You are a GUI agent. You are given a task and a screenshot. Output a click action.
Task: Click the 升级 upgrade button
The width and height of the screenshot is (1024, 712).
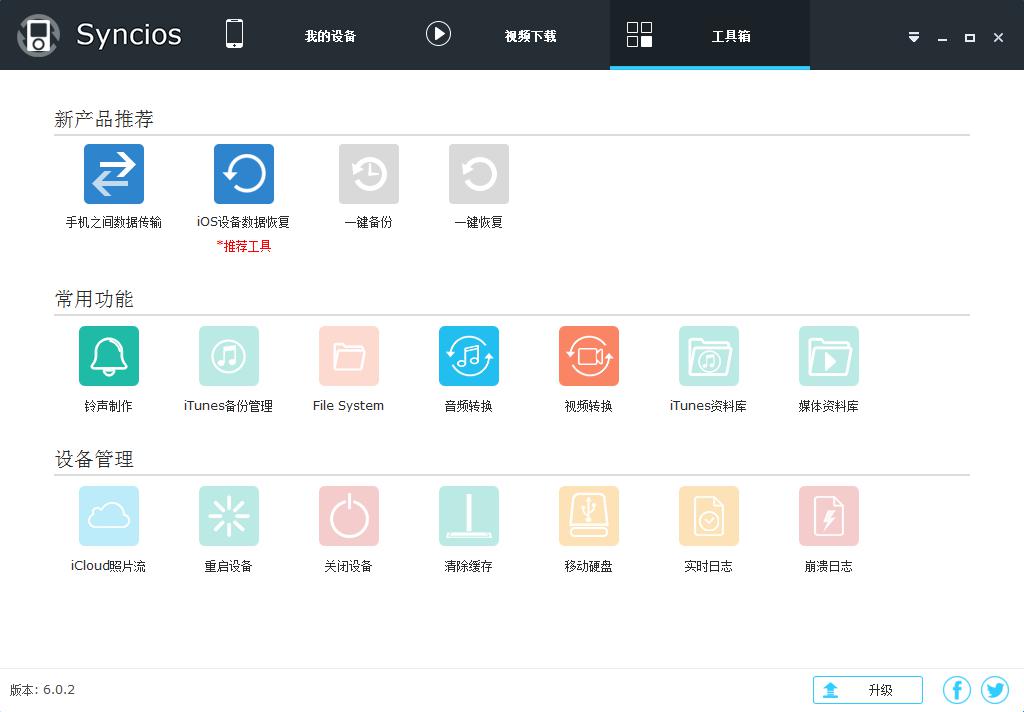click(867, 689)
